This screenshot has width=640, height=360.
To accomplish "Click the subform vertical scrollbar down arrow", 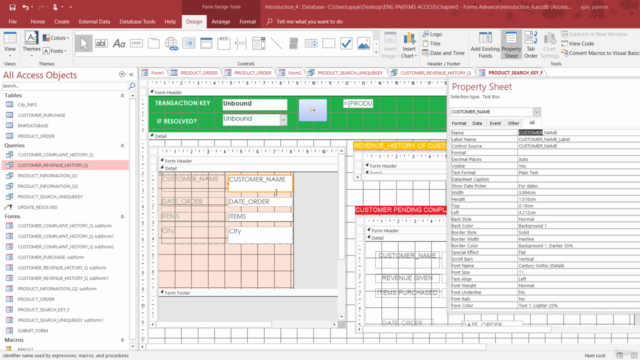I will pyautogui.click(x=341, y=316).
